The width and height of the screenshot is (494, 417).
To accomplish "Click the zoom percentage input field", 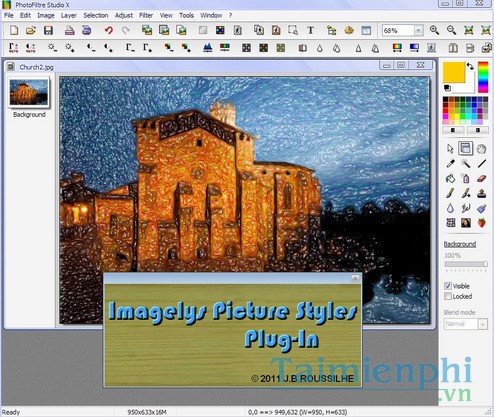I will click(x=398, y=30).
